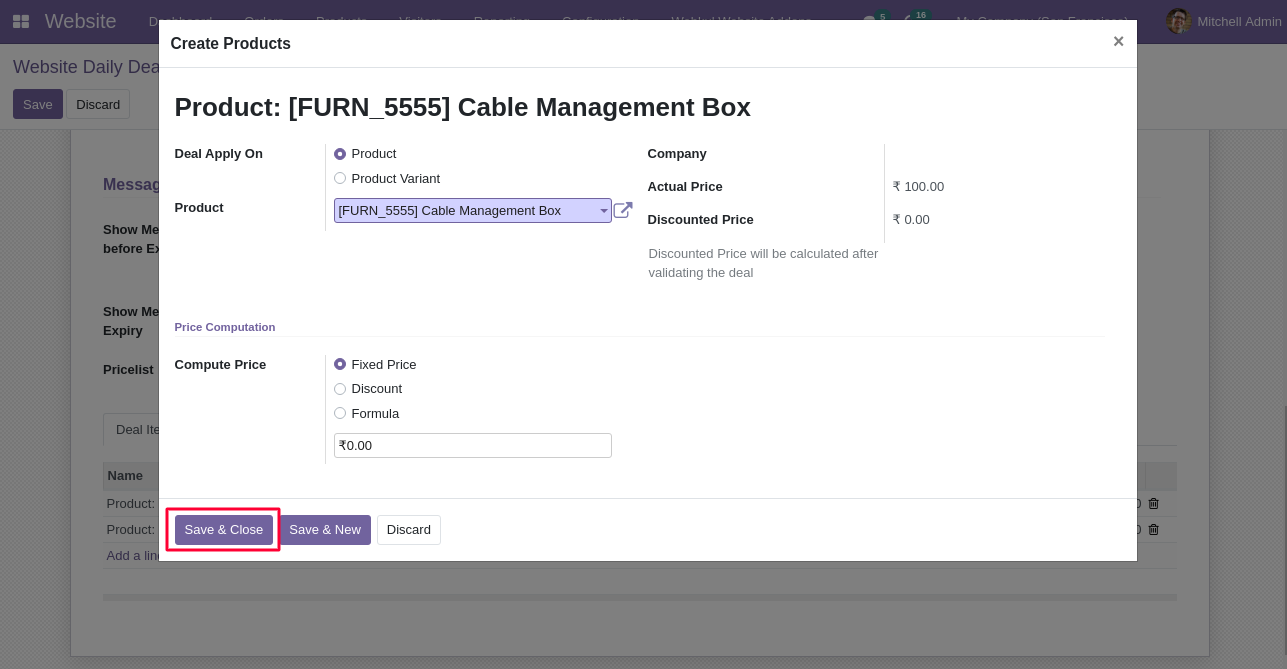Add a line in Deal Items
The width and height of the screenshot is (1287, 669).
pyautogui.click(x=133, y=556)
